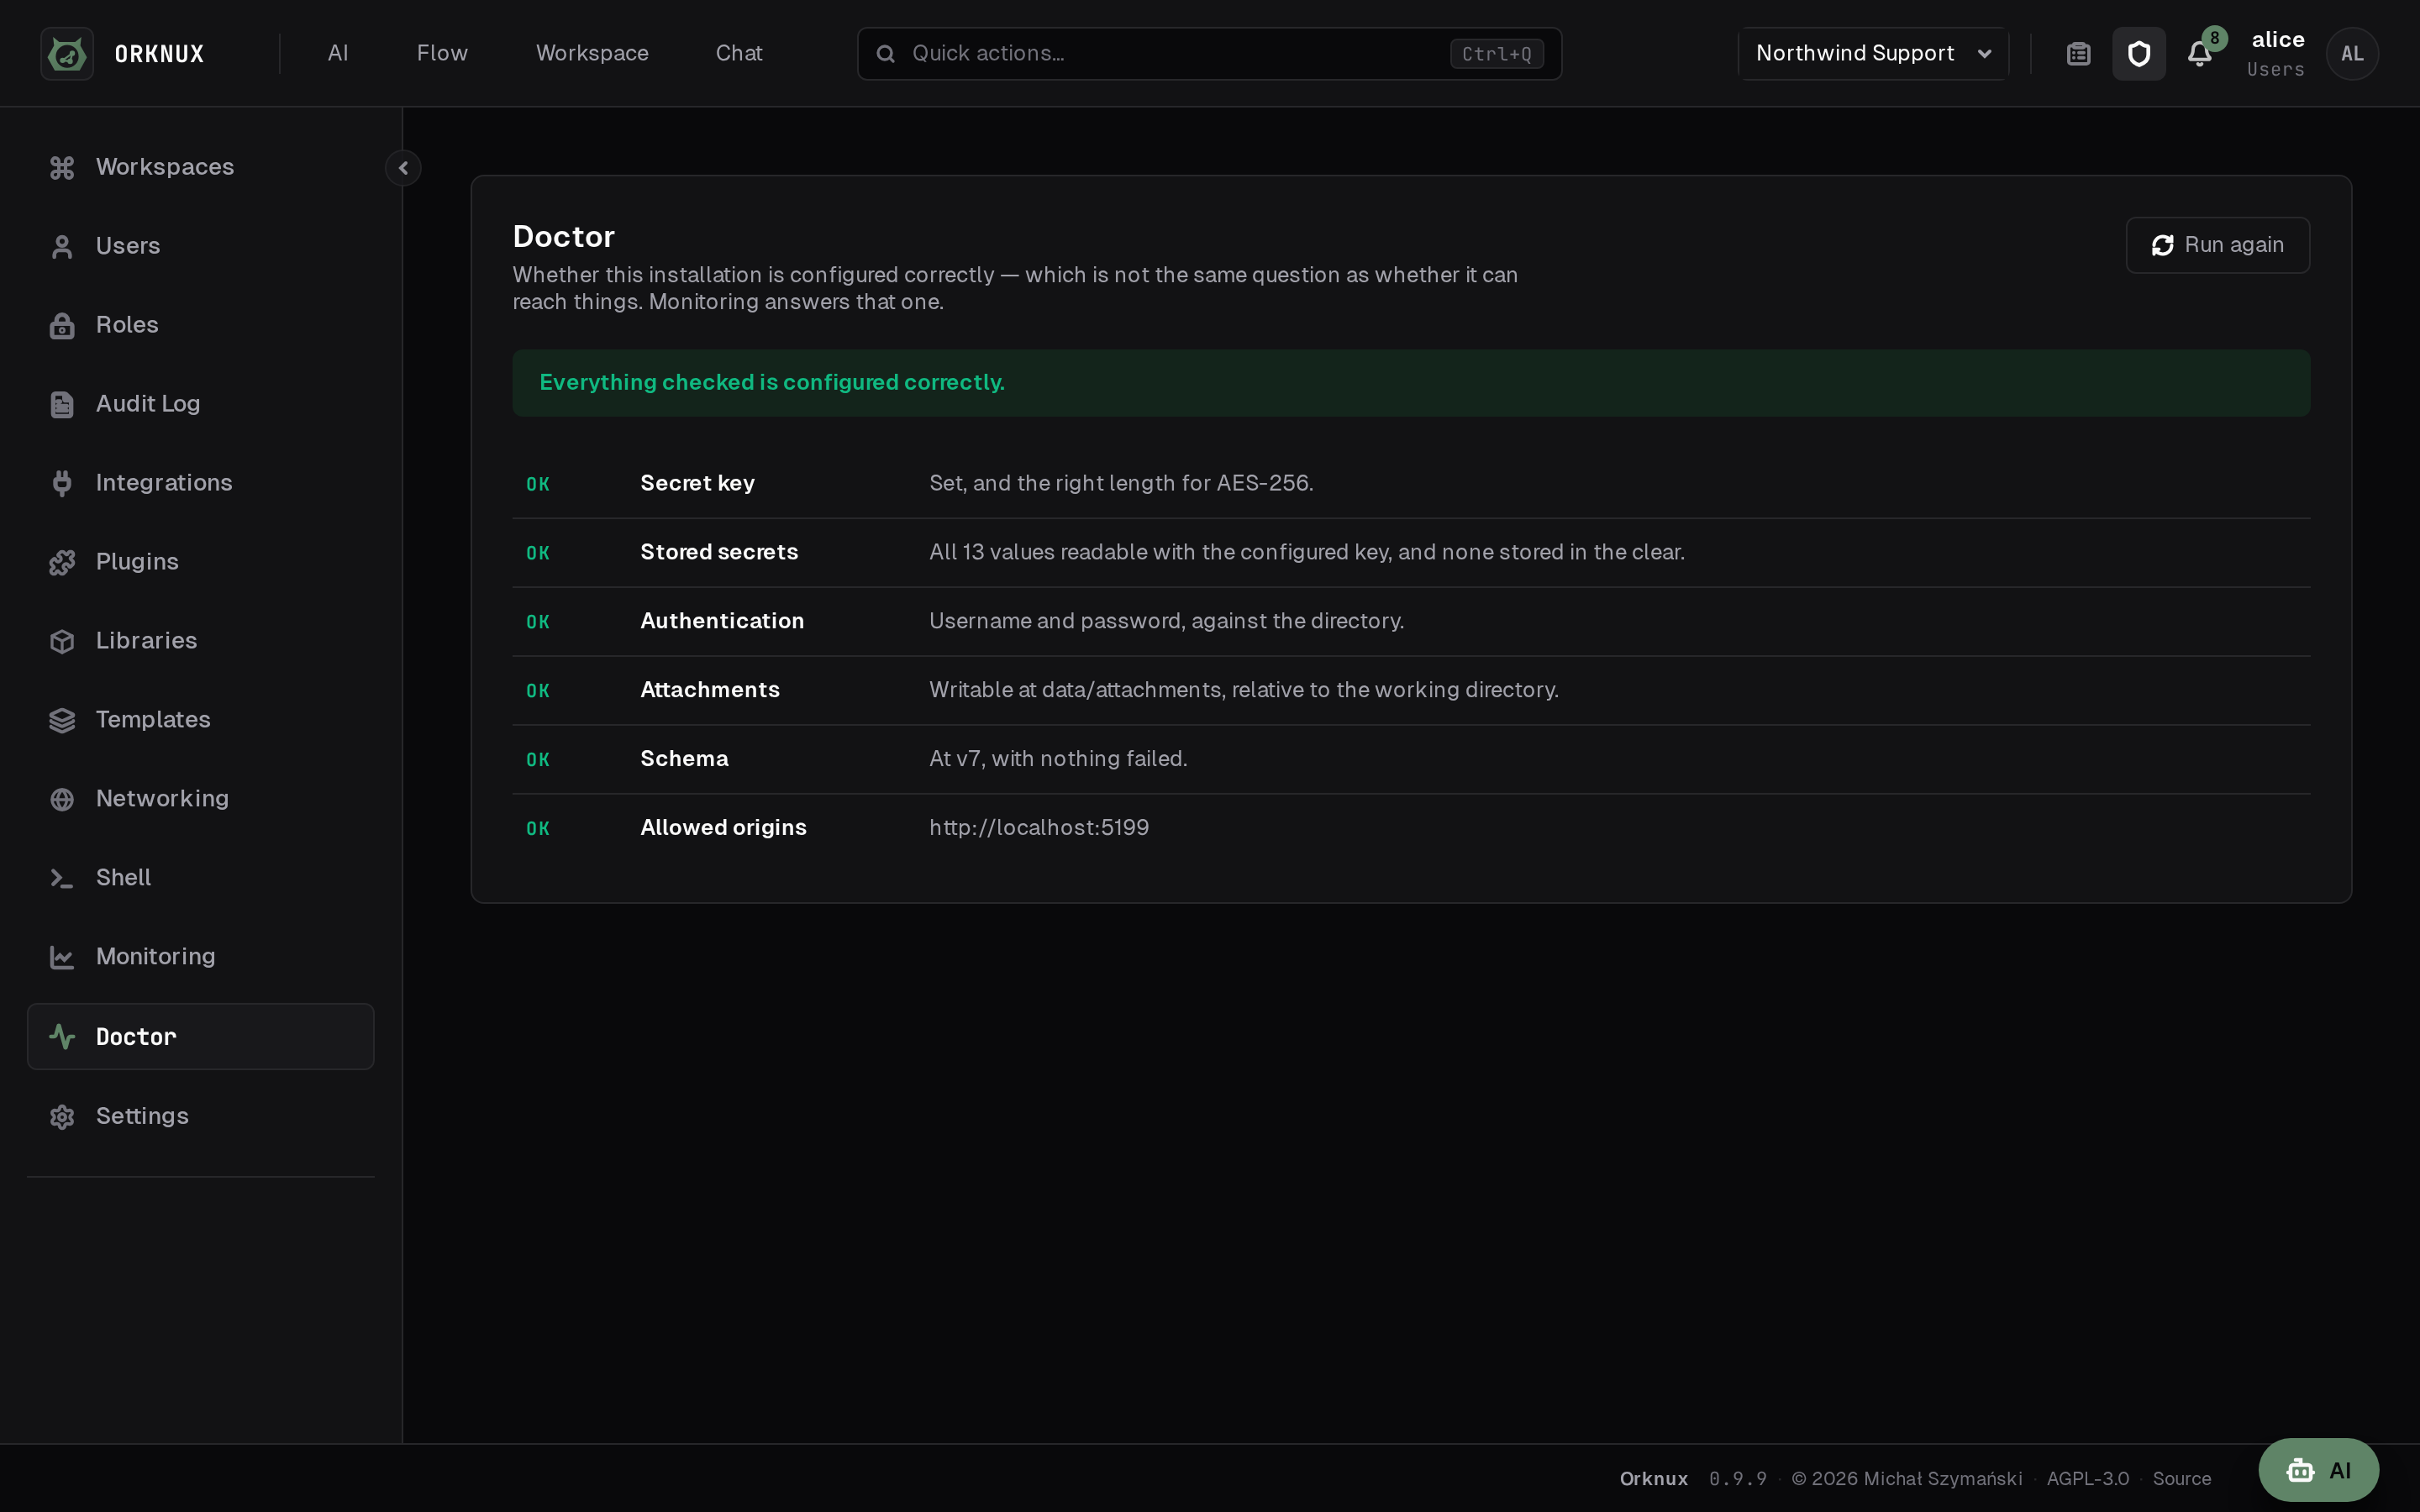
Task: Select the Attachments check row
Action: 1411,691
